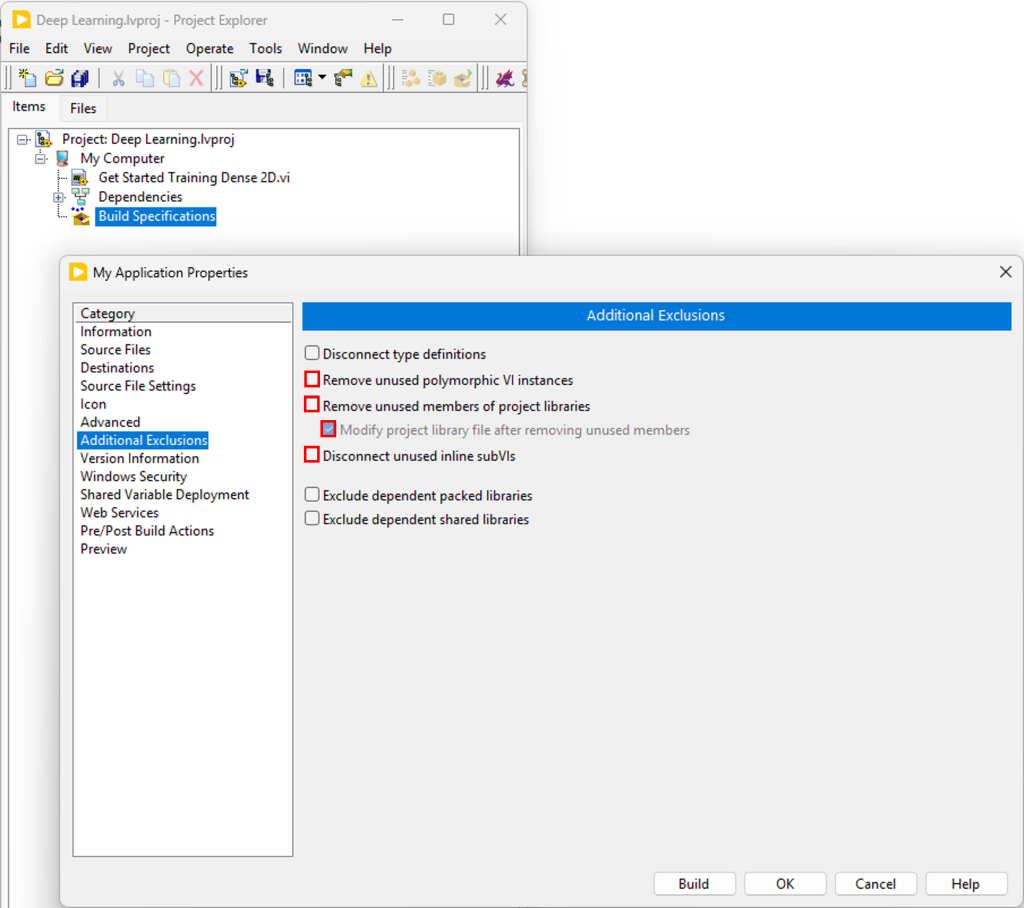Check Remove unused polymorphic VI instances
This screenshot has height=908, width=1024.
pos(312,380)
